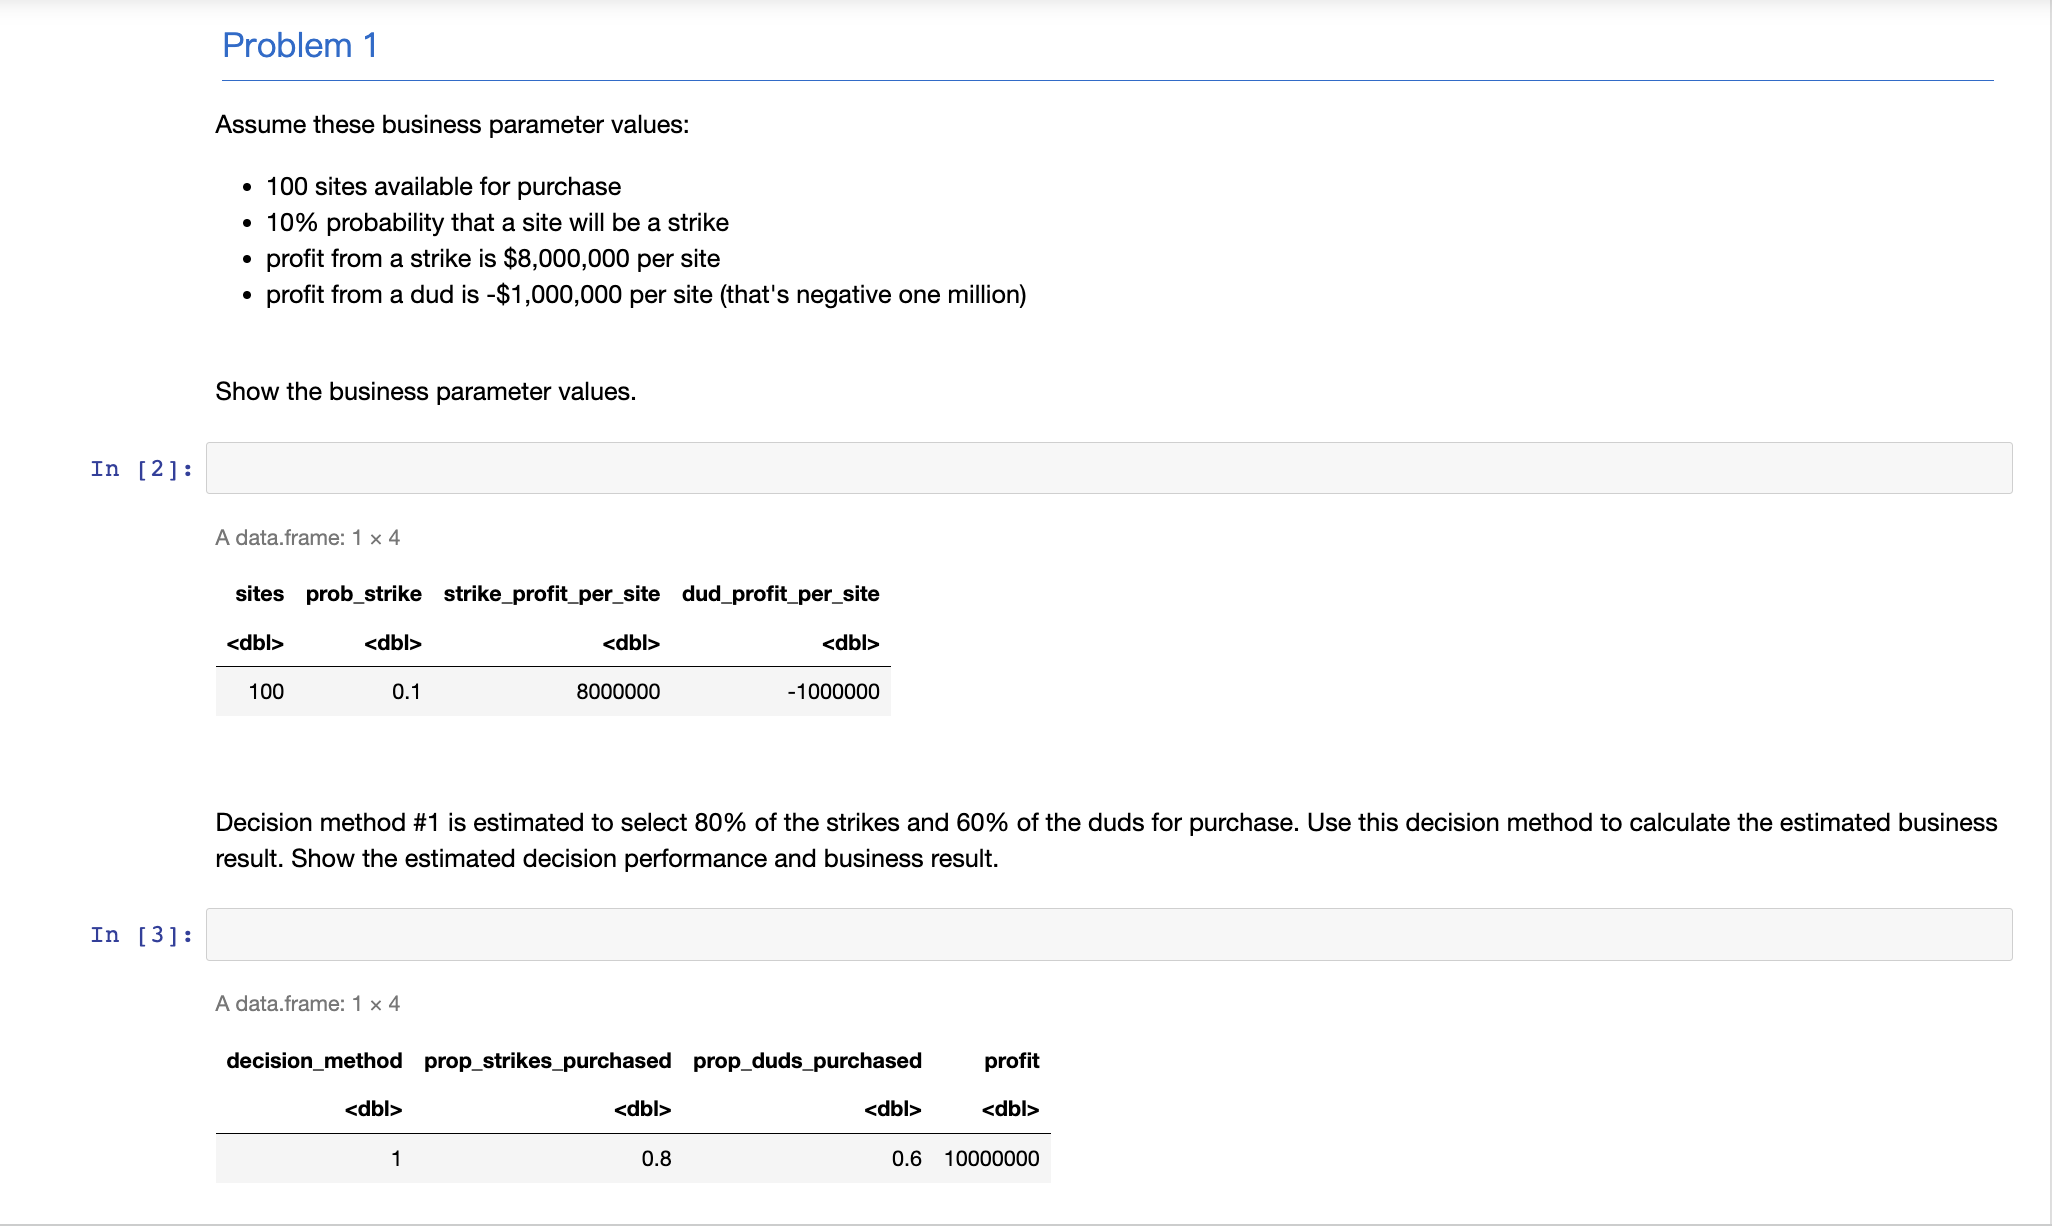Click the A data.frame: 1 x 4 label

click(307, 537)
